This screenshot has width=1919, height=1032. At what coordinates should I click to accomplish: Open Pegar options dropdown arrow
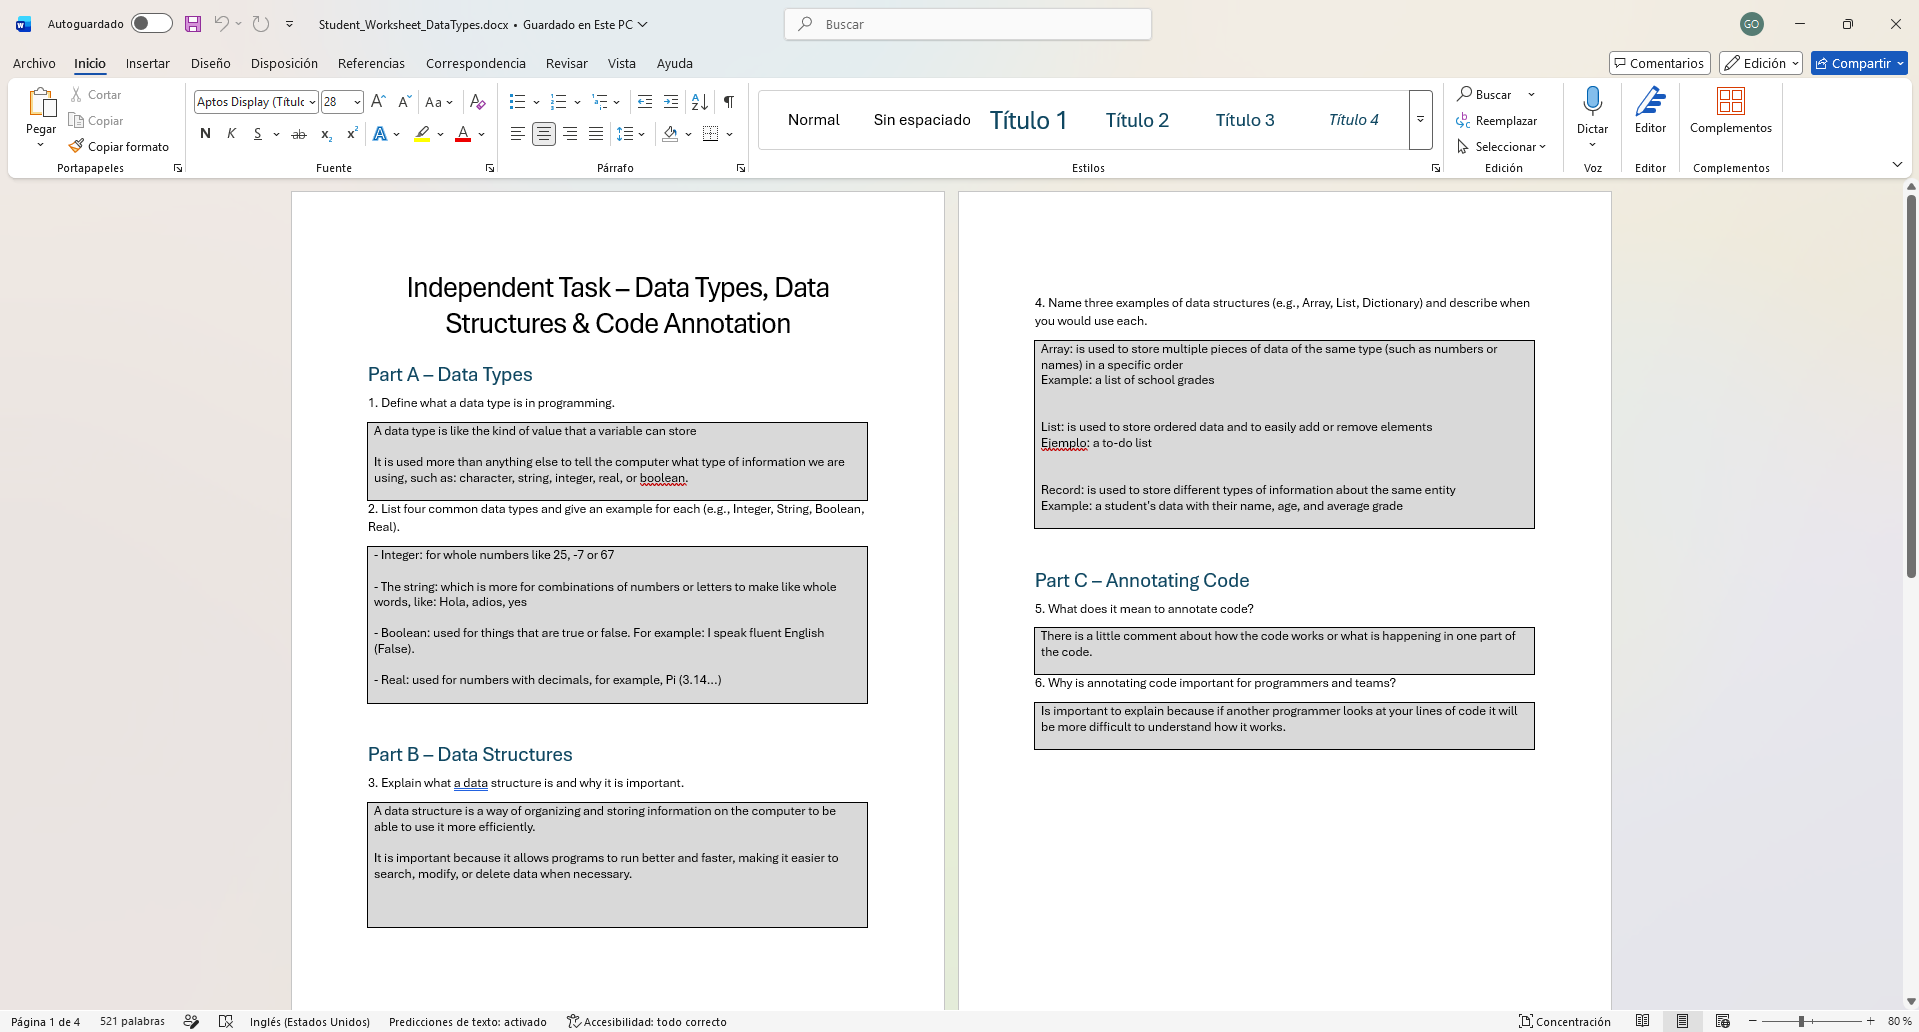pyautogui.click(x=41, y=145)
